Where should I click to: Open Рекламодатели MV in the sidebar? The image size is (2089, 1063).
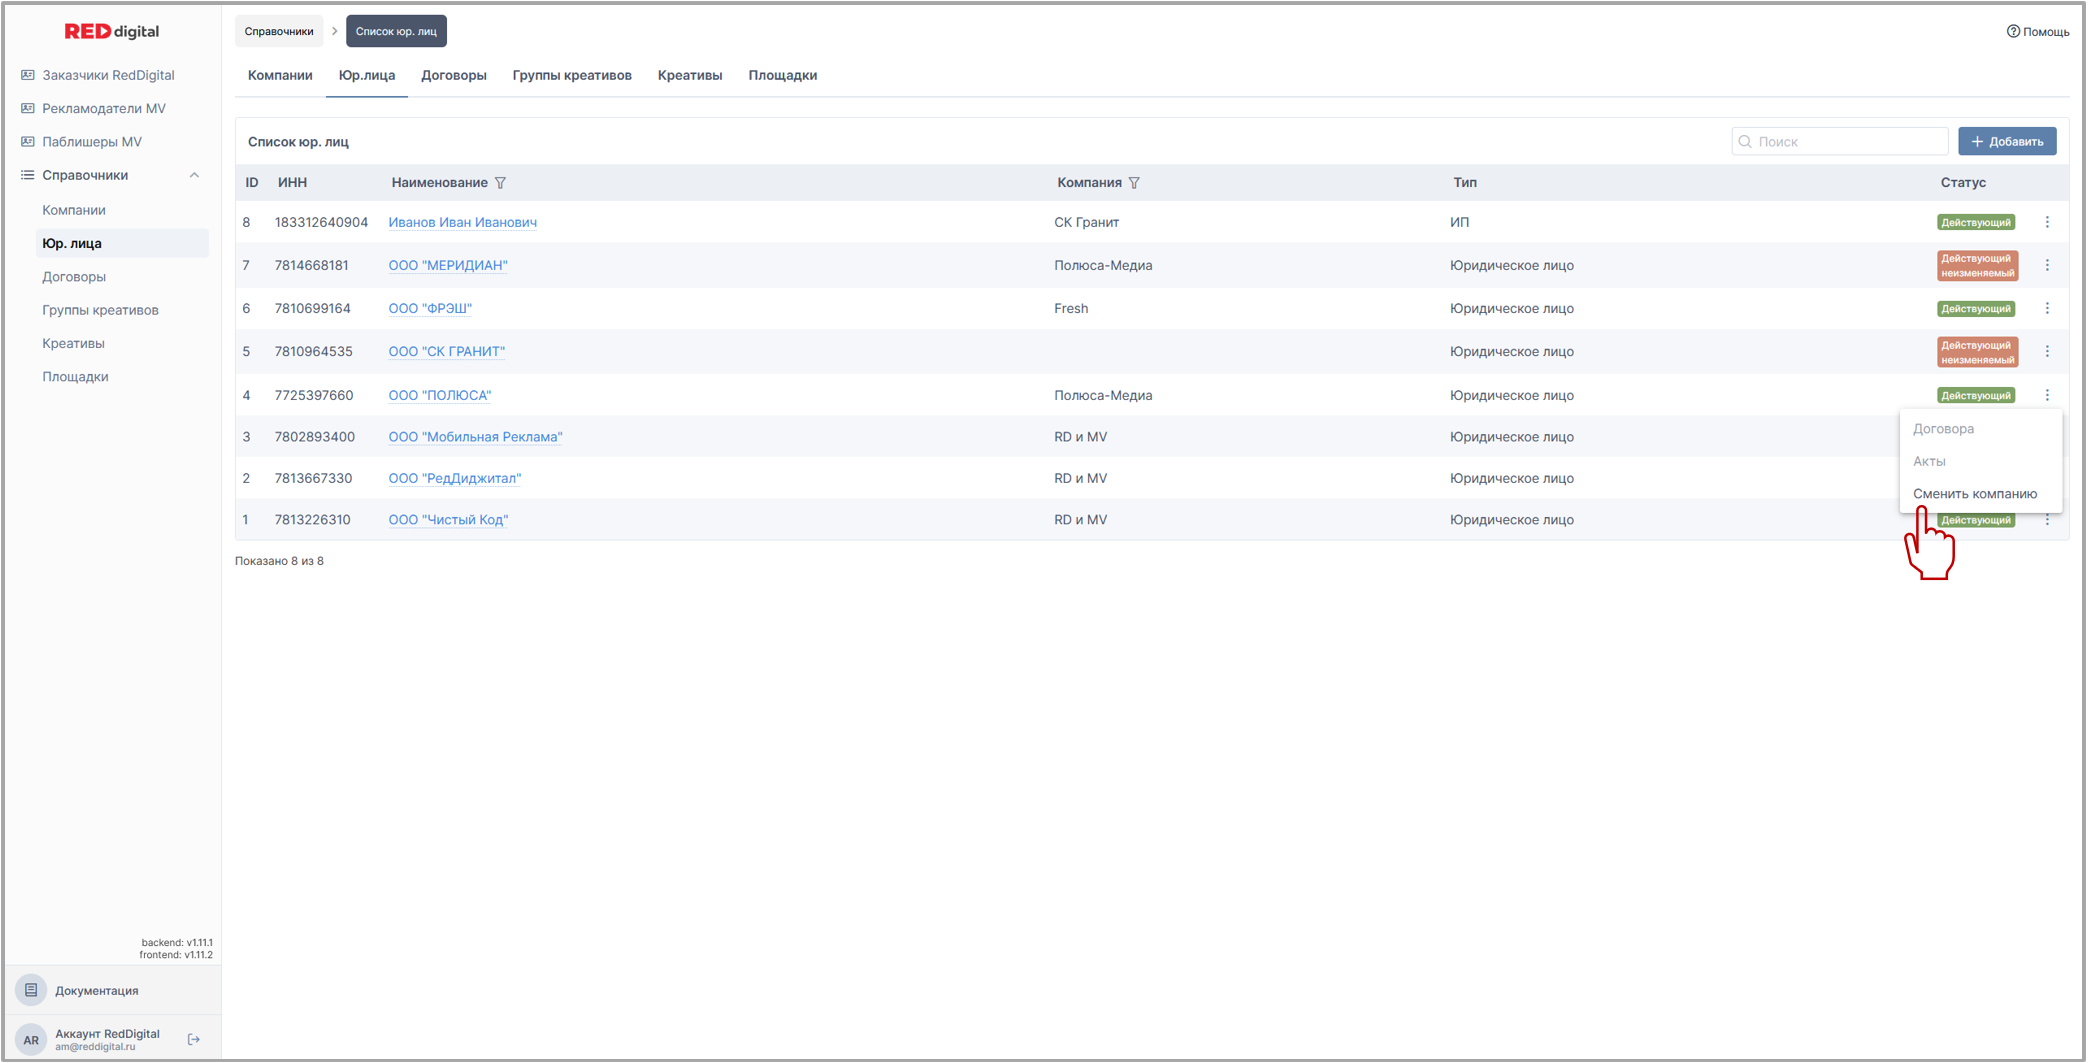click(x=103, y=108)
